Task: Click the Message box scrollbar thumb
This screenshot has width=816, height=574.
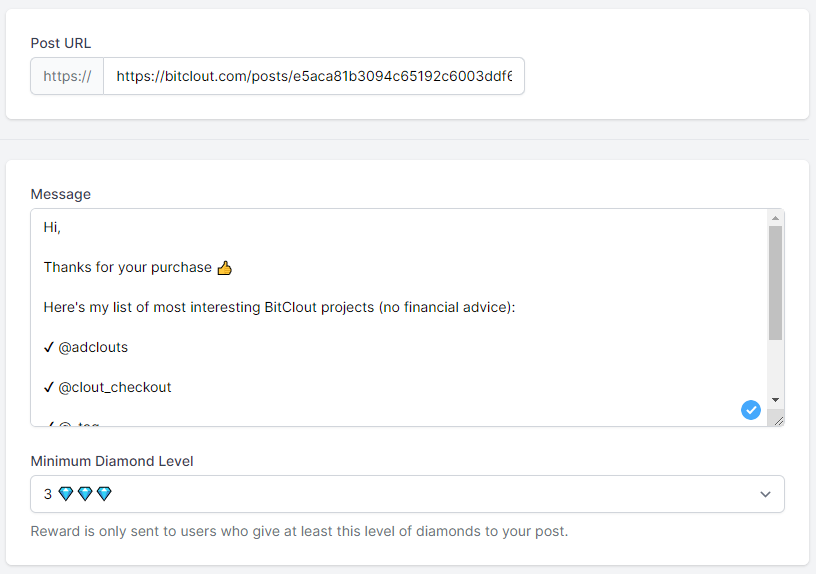Action: pyautogui.click(x=775, y=282)
